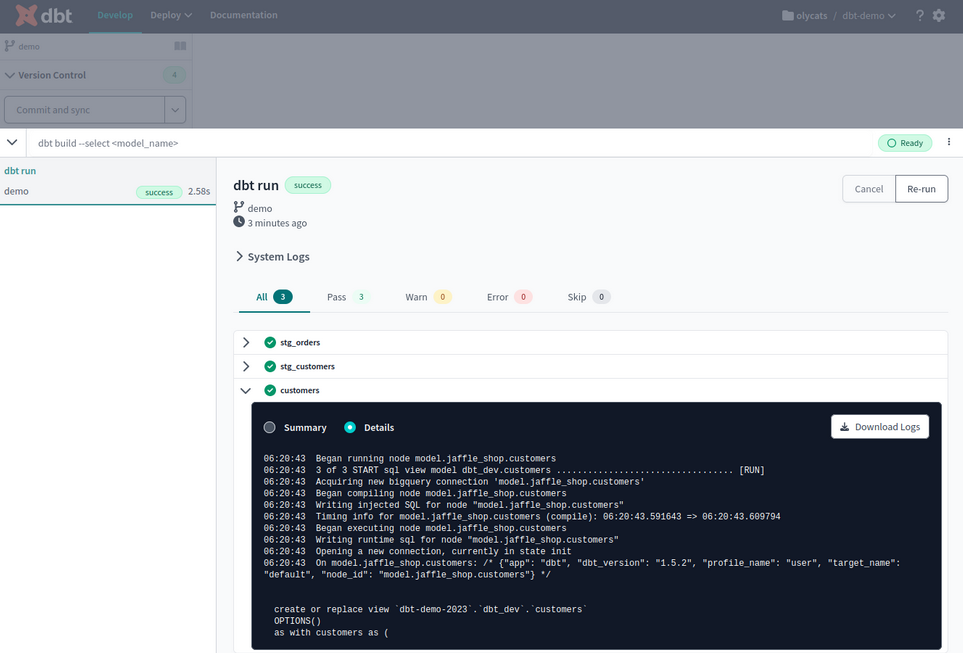Open the Documentation page
Viewport: 963px width, 653px height.
pyautogui.click(x=244, y=15)
